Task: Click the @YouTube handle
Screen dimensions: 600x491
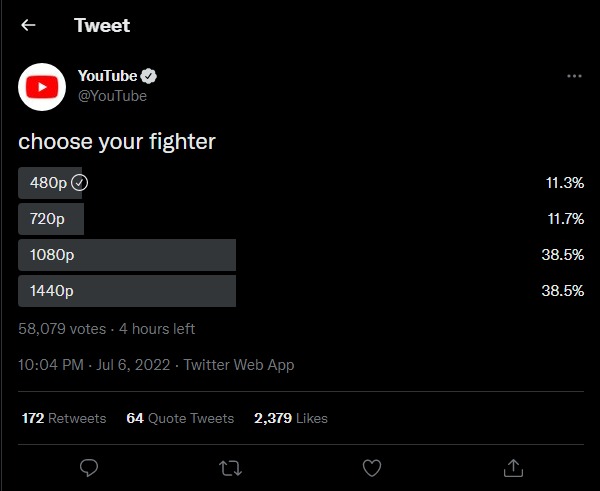Action: coord(112,96)
